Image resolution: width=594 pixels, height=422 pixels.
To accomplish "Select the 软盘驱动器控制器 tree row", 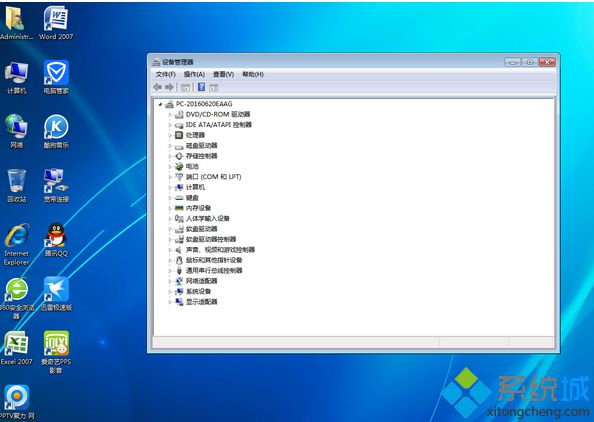I will [205, 239].
